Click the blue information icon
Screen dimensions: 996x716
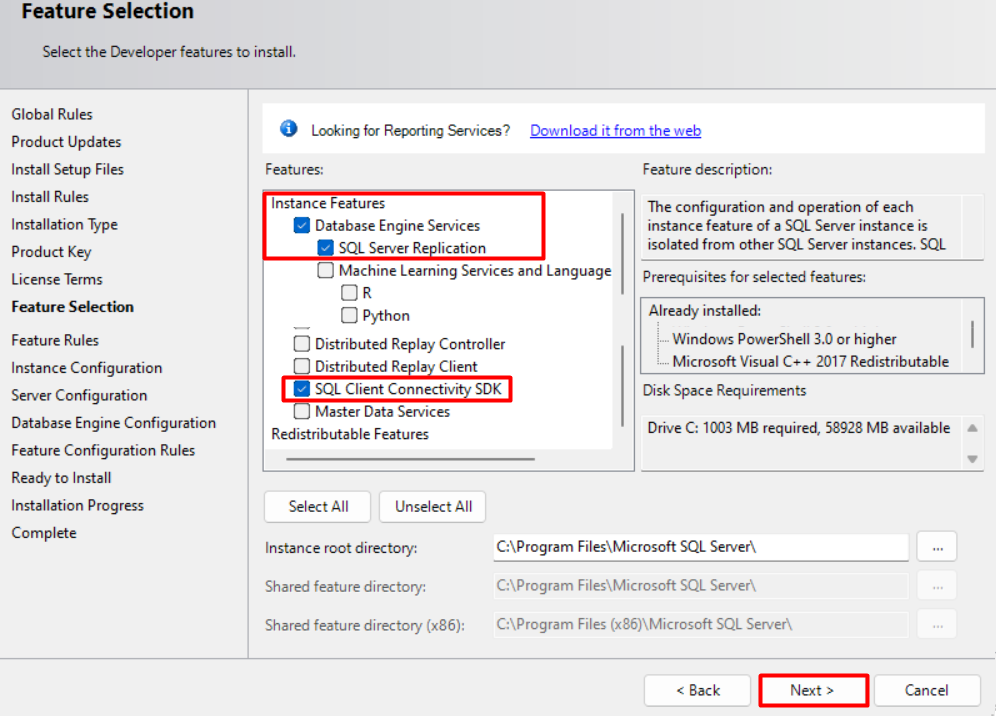click(x=288, y=129)
